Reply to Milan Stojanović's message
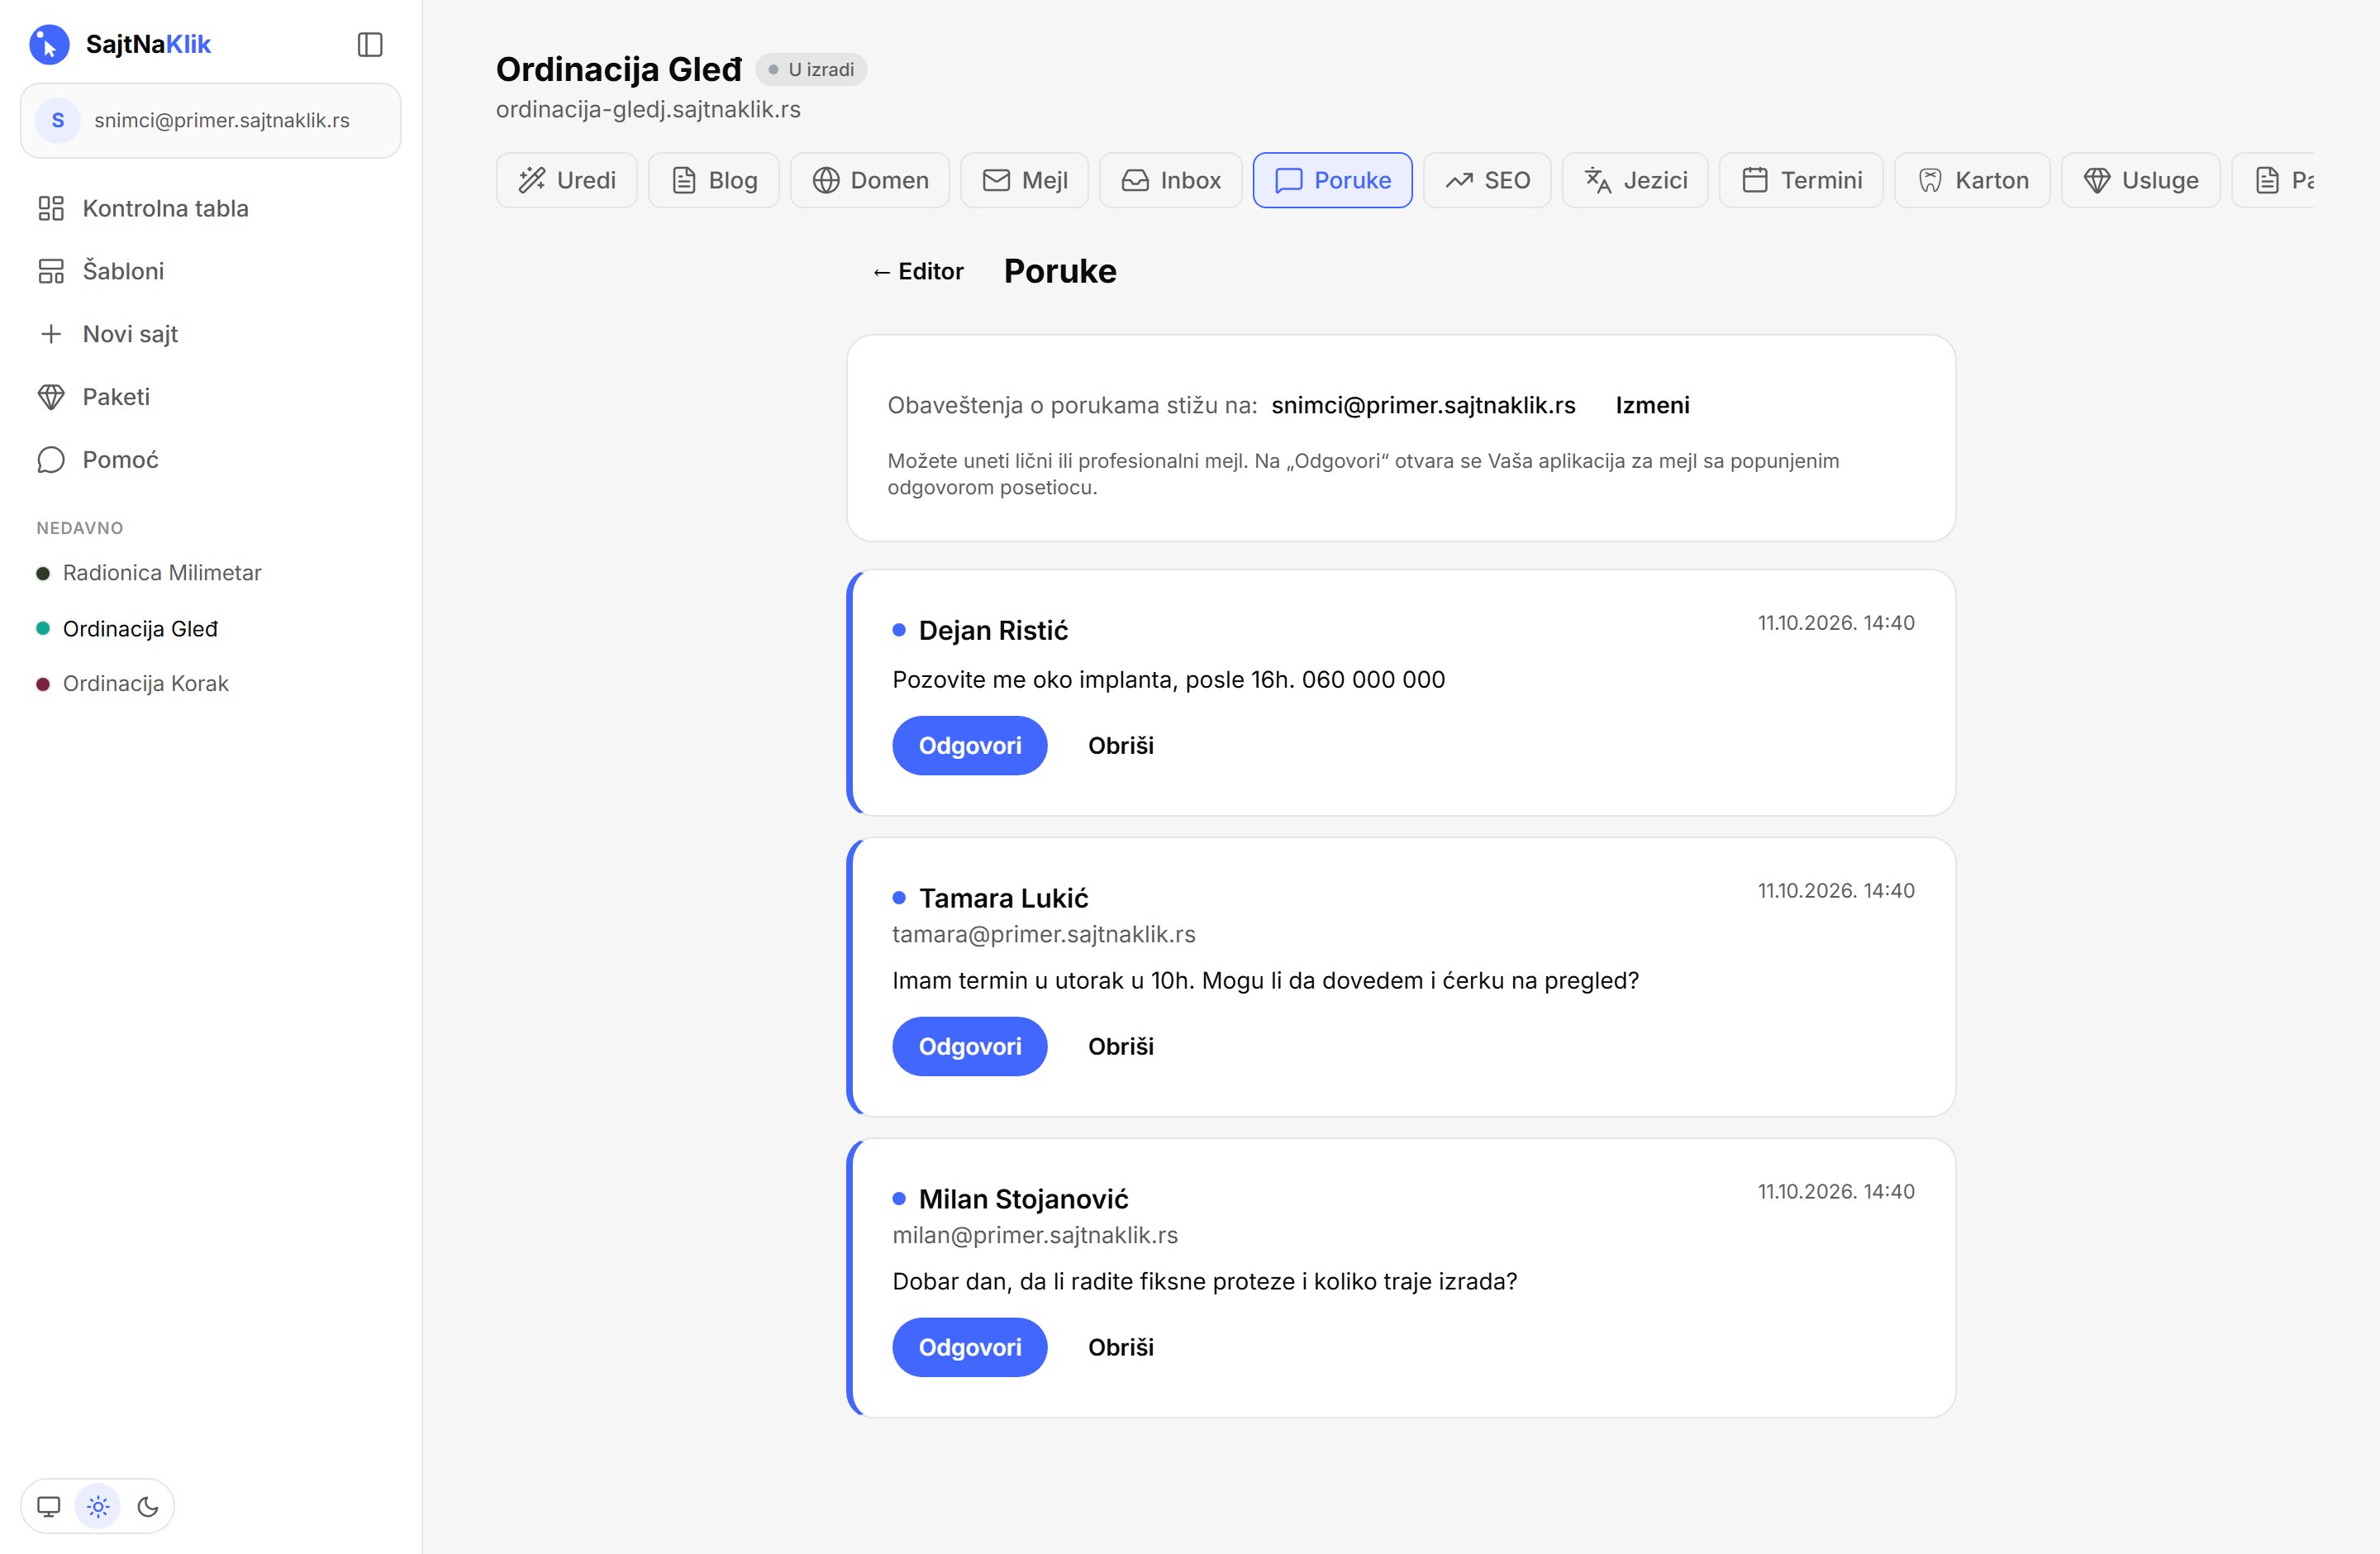 point(970,1348)
